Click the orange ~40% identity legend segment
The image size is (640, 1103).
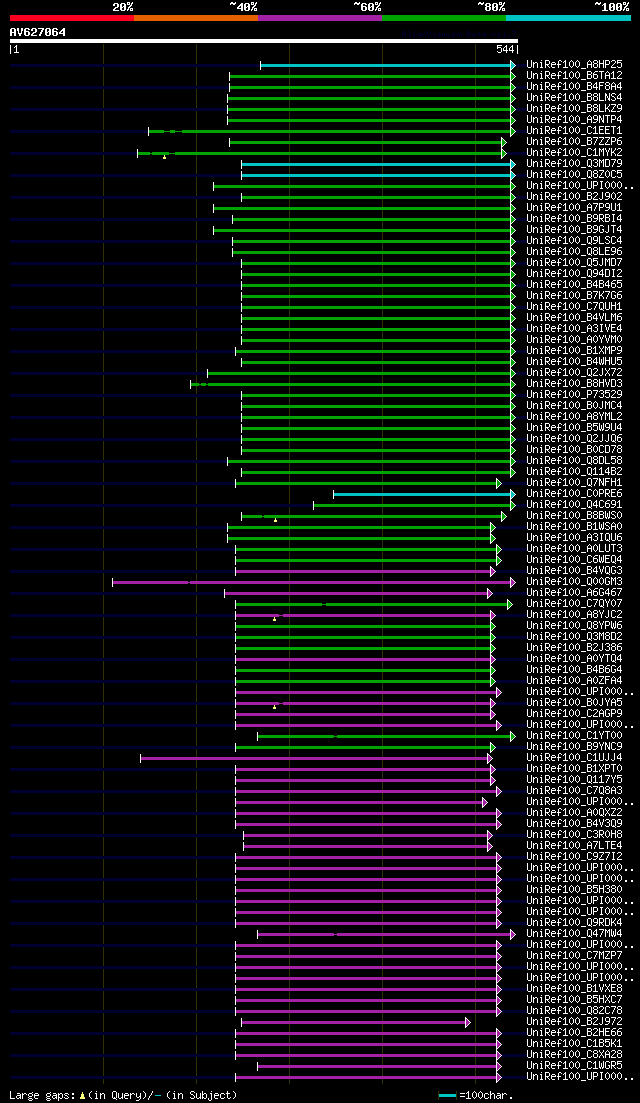point(196,18)
